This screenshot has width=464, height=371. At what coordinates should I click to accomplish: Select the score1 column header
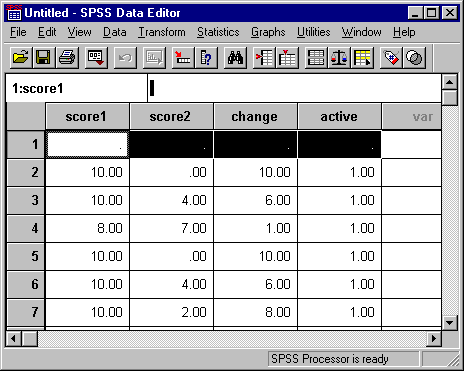pos(87,116)
